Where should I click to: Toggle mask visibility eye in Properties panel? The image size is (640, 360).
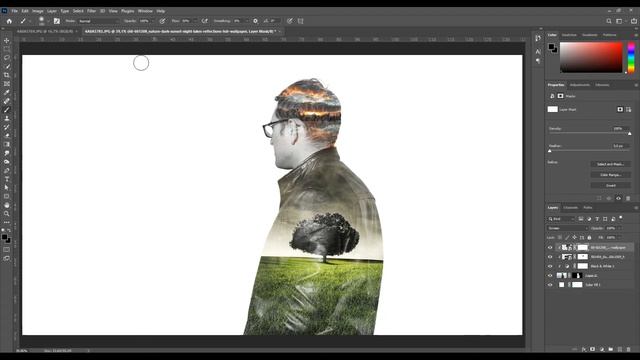pyautogui.click(x=618, y=198)
